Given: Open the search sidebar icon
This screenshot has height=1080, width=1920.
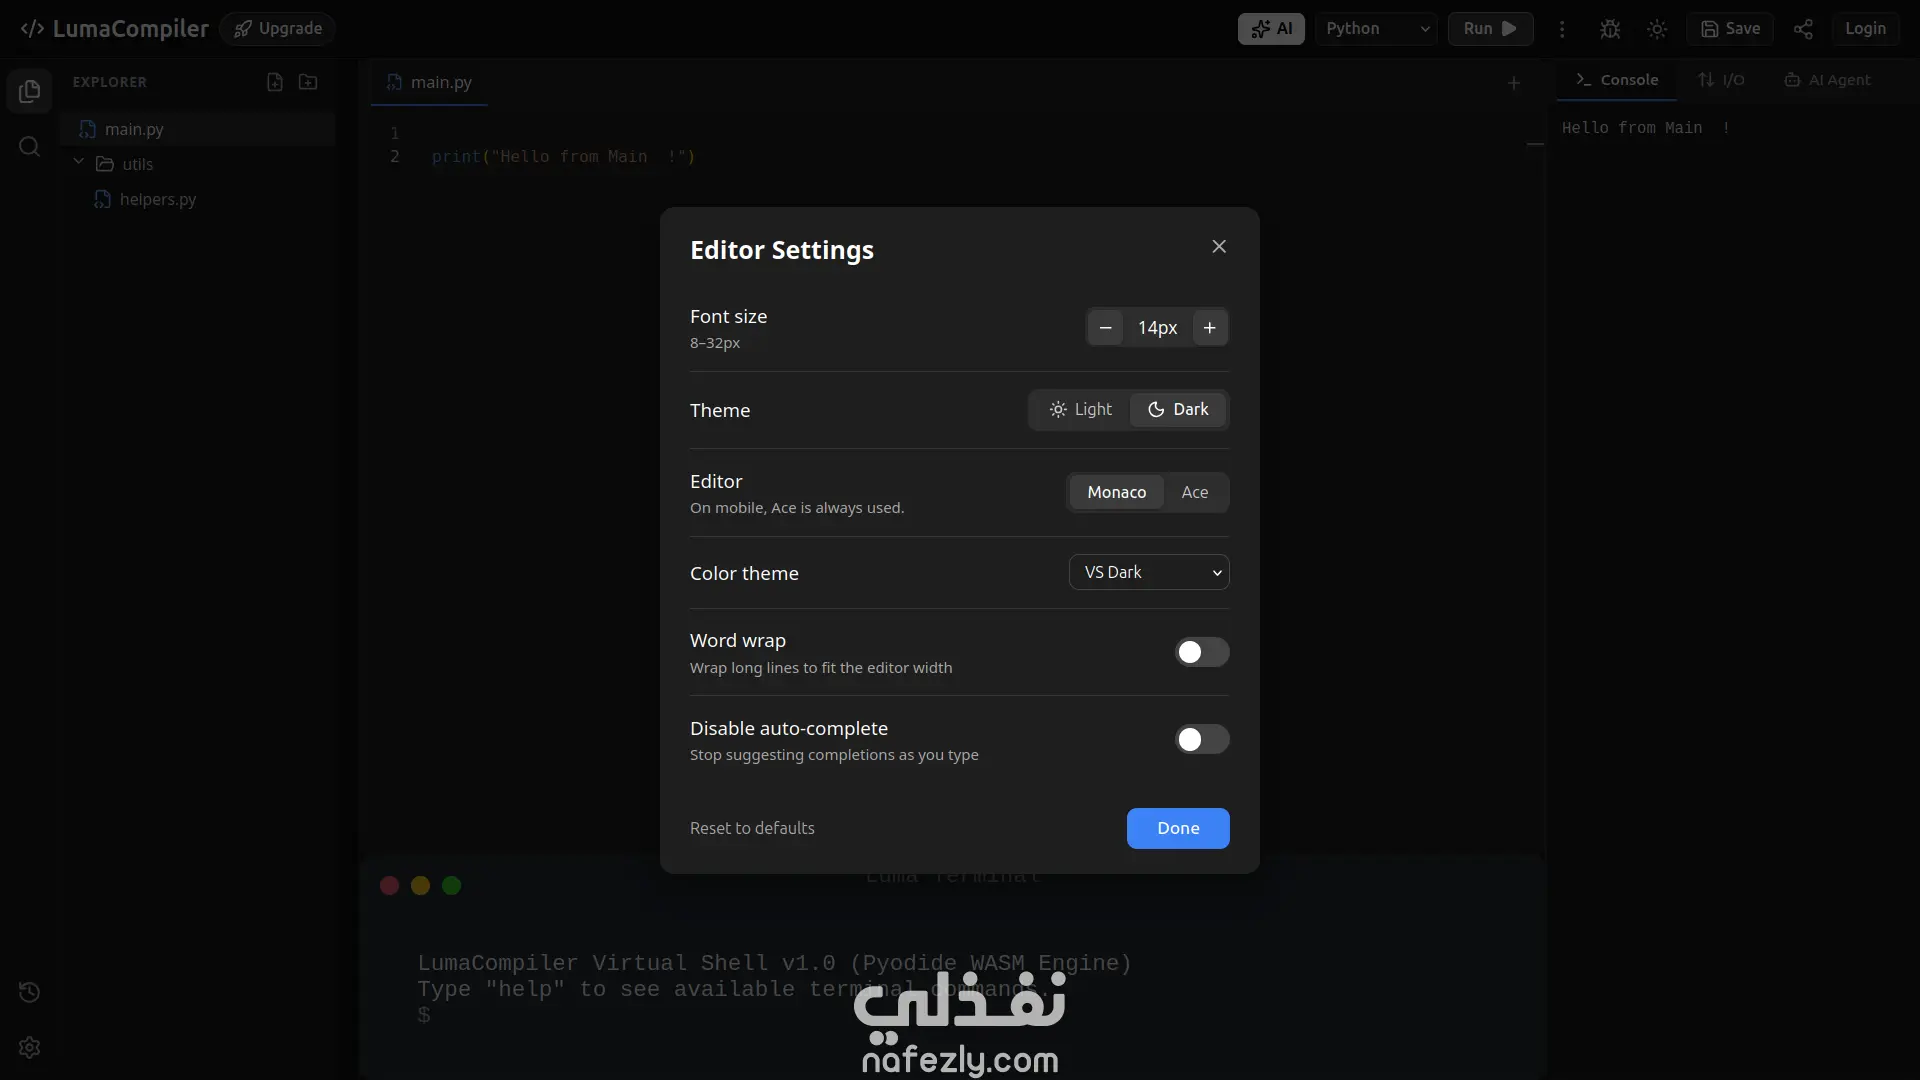Looking at the screenshot, I should coord(29,147).
